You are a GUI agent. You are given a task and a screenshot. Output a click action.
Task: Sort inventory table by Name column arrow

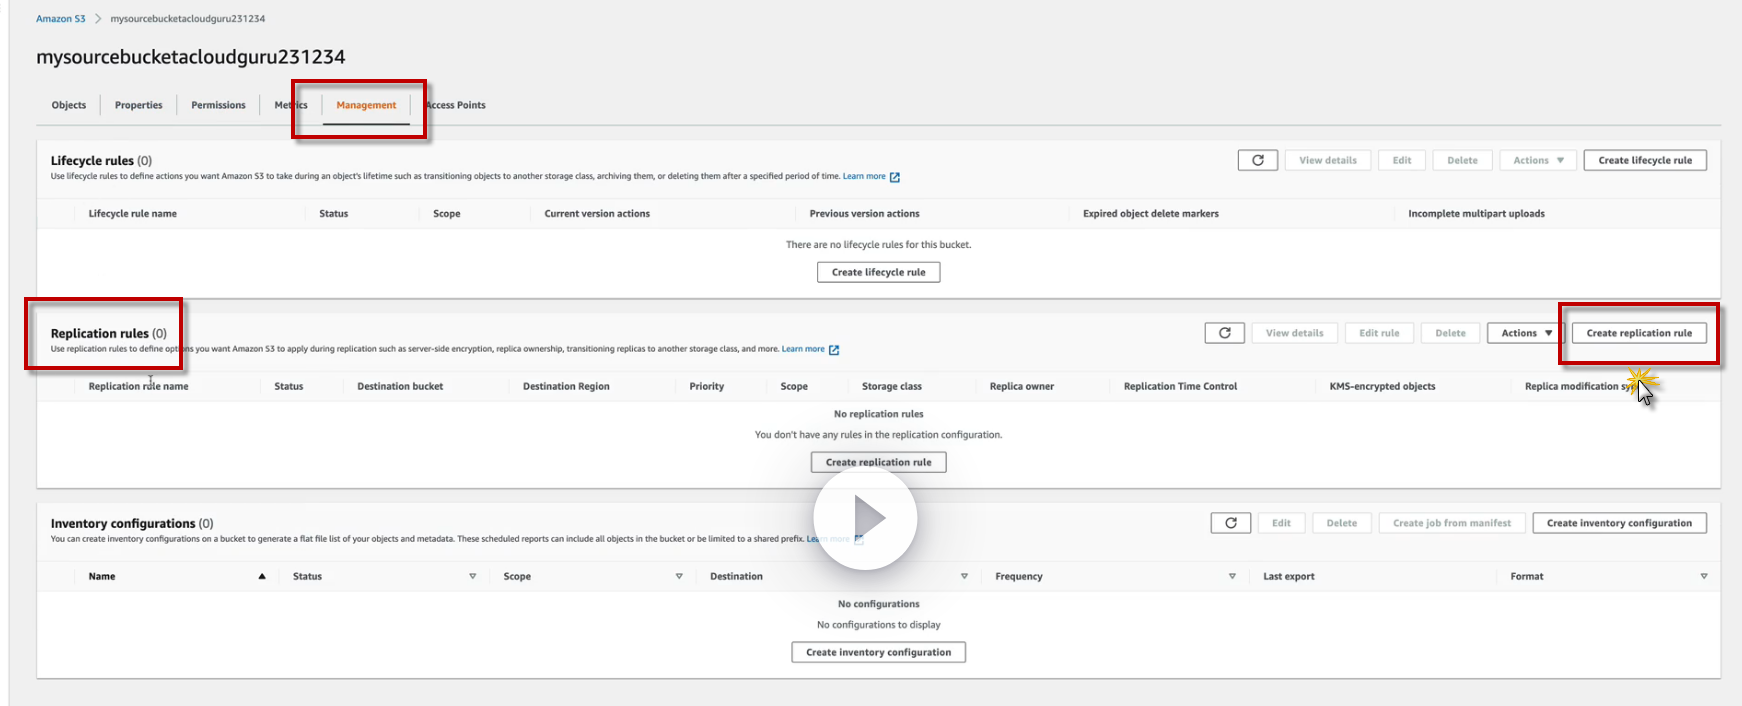pos(262,577)
